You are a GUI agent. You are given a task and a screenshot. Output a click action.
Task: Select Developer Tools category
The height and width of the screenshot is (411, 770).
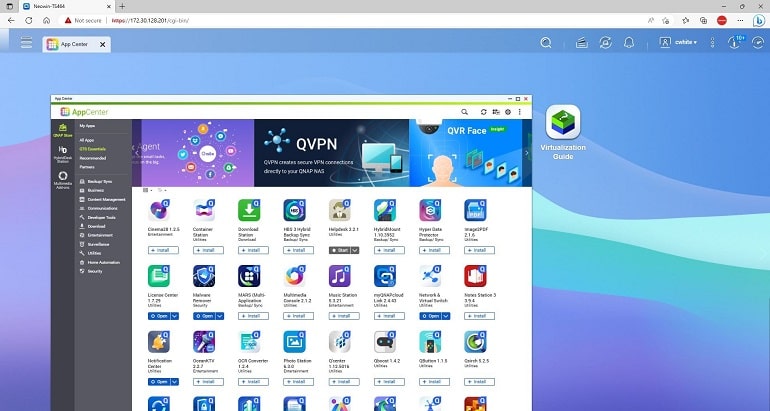tap(97, 218)
